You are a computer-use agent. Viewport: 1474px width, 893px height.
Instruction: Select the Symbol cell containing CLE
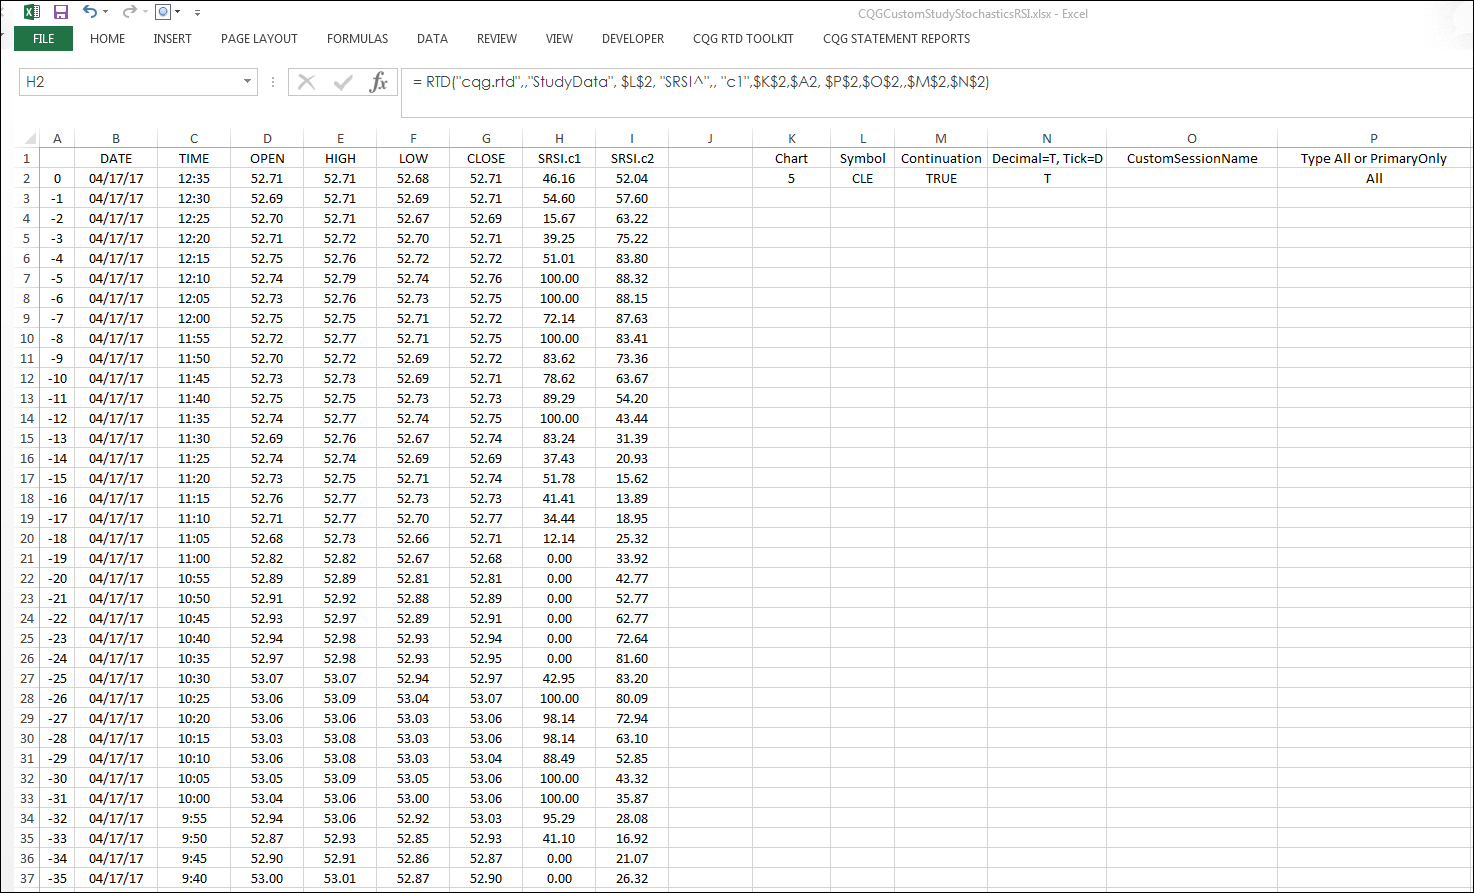[x=862, y=178]
